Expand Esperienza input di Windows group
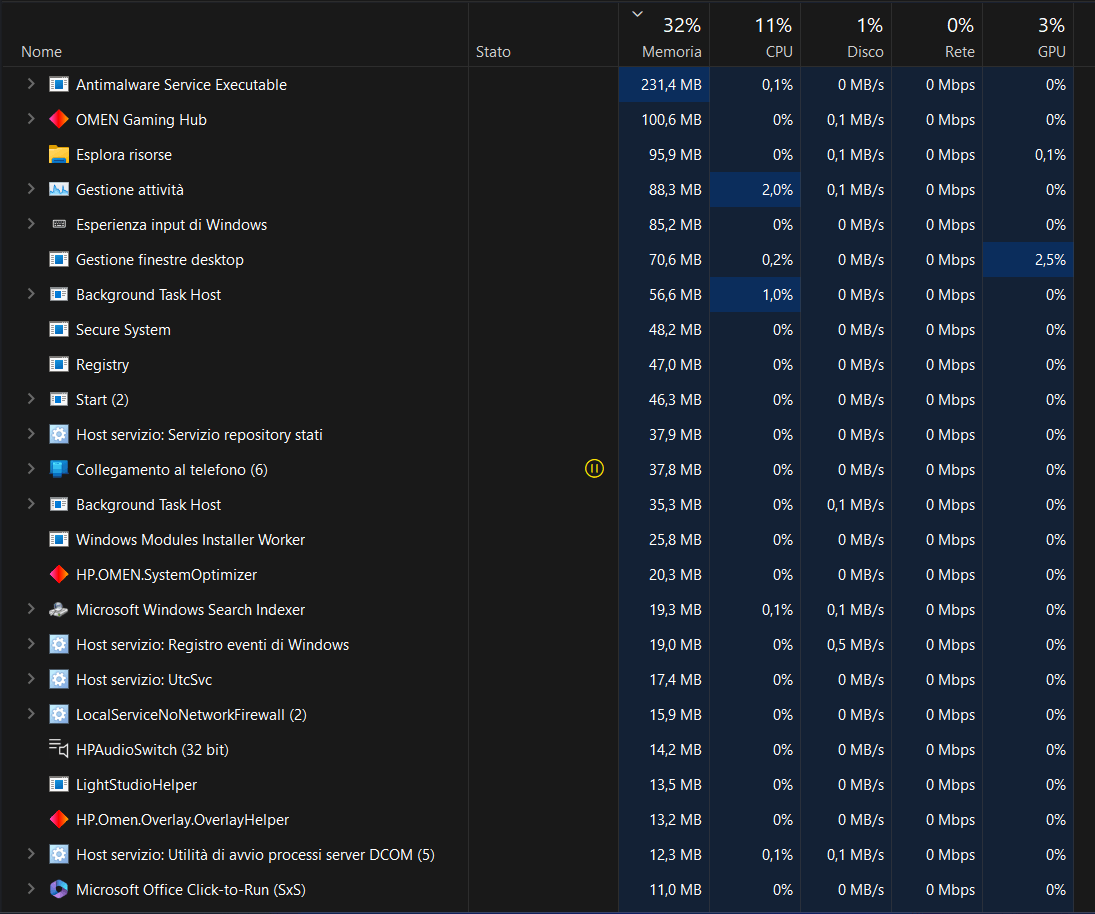The image size is (1095, 914). (31, 223)
